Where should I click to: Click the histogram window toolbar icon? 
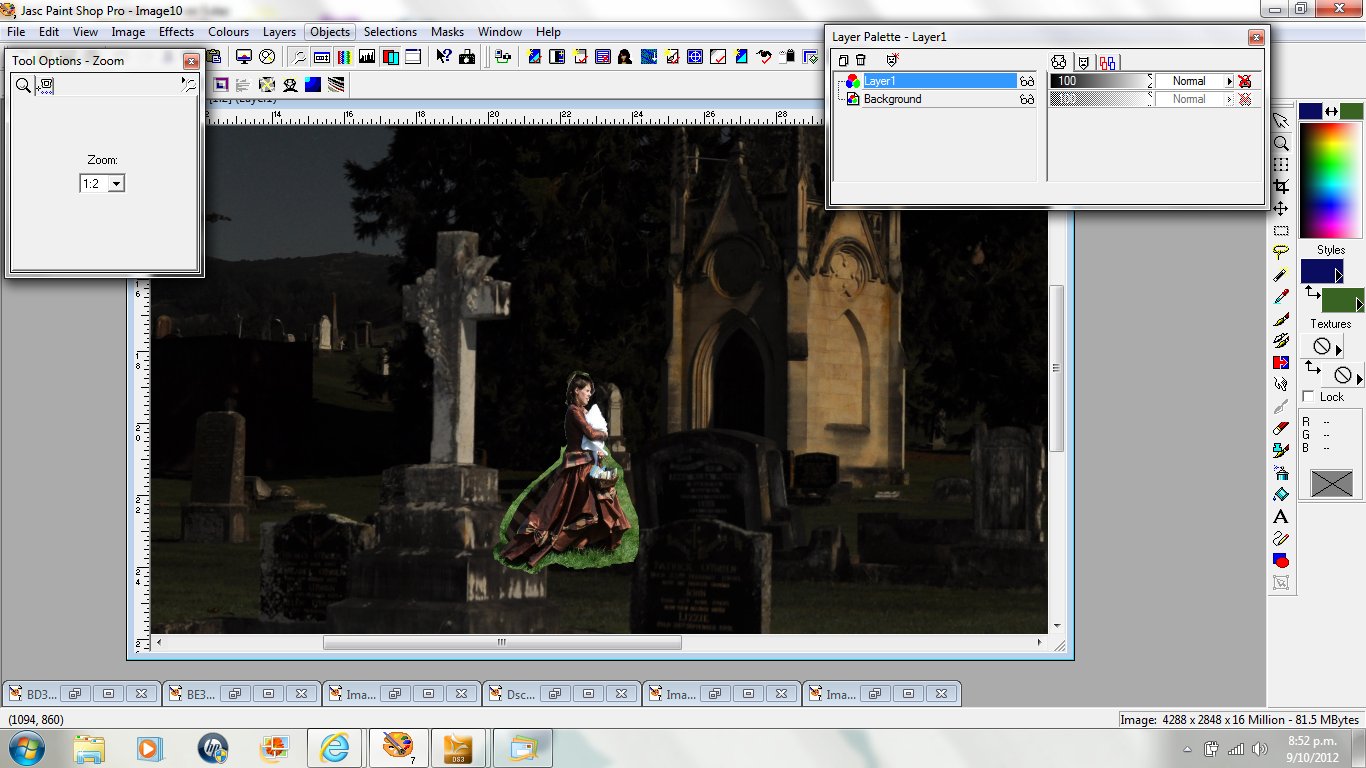click(x=367, y=57)
